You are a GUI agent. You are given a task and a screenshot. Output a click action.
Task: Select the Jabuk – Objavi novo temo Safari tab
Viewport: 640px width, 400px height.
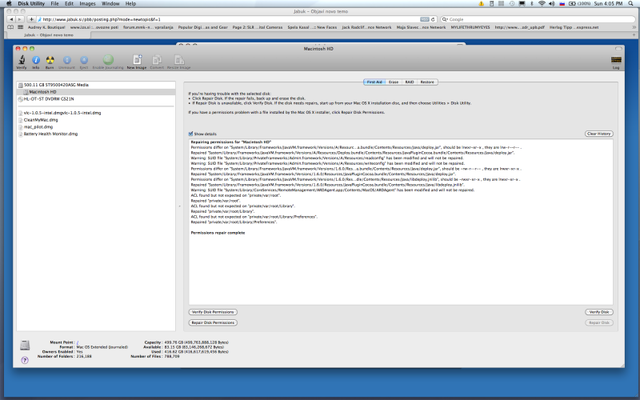point(49,35)
